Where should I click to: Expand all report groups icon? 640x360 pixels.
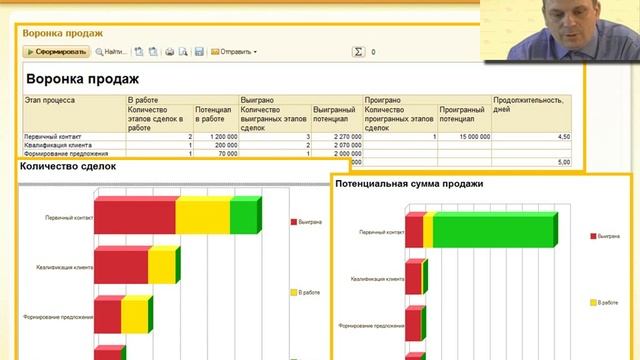click(x=139, y=52)
